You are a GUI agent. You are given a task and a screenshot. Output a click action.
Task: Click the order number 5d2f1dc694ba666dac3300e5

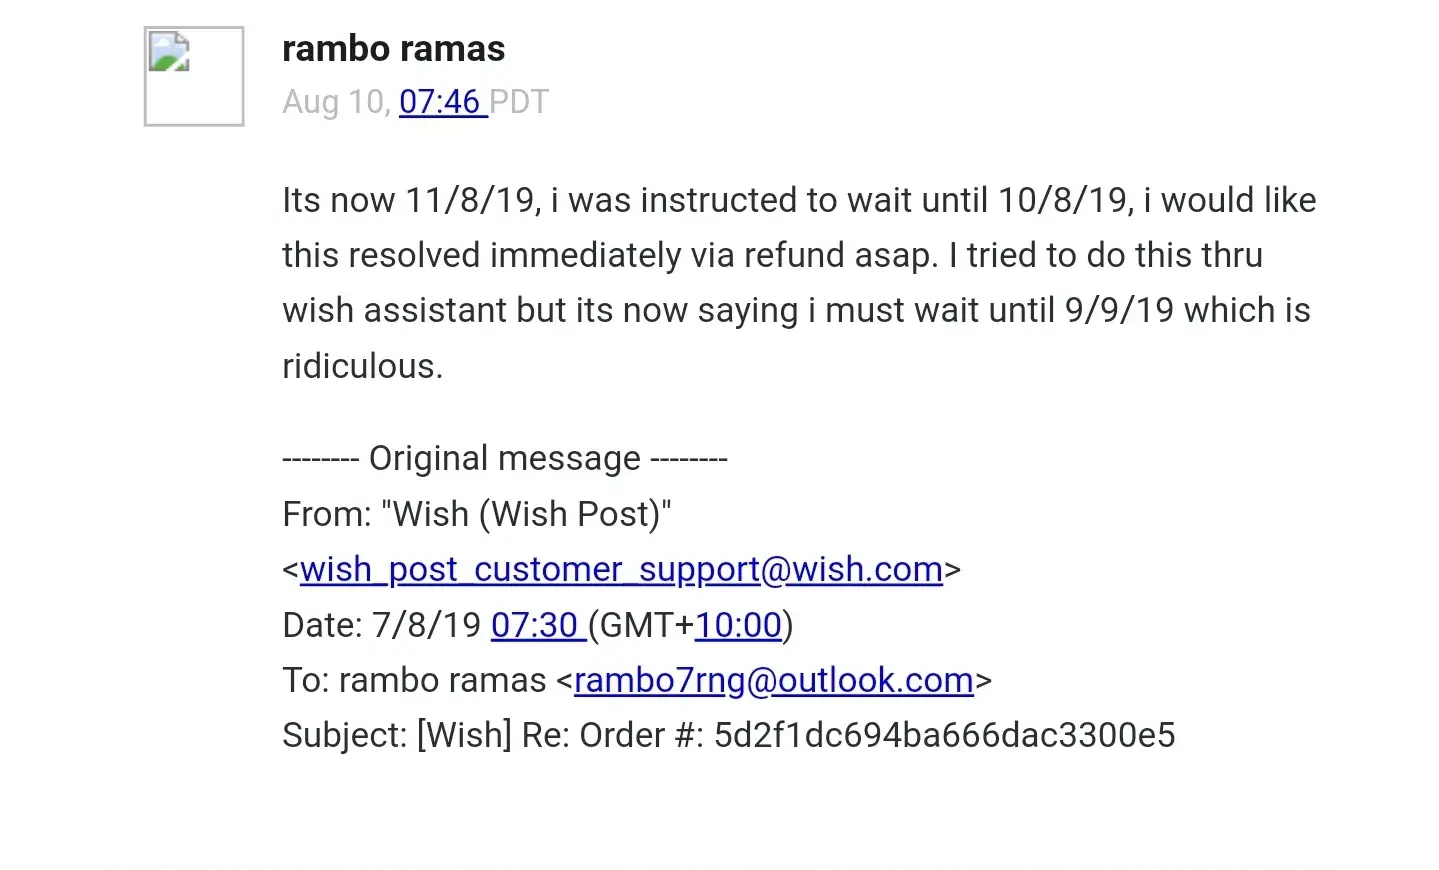coord(944,735)
